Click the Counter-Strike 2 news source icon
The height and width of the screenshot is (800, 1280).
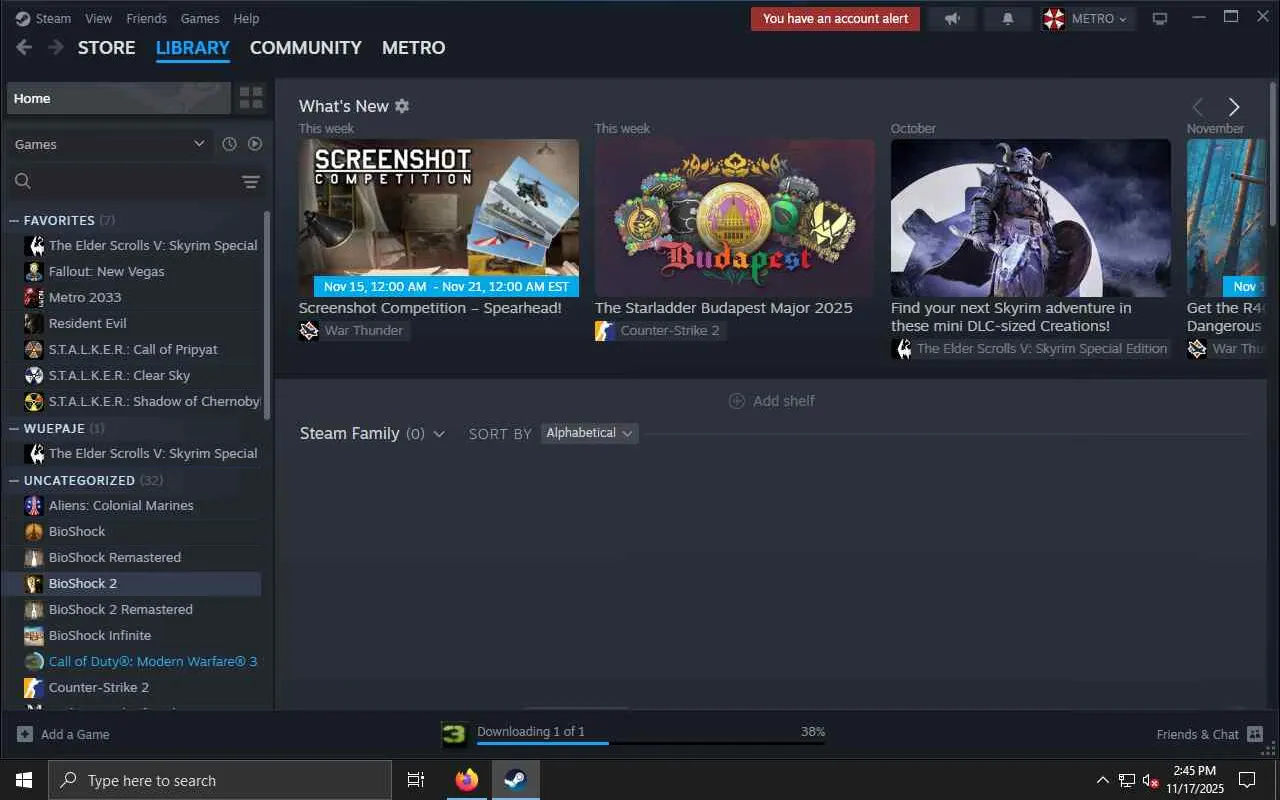coord(605,330)
